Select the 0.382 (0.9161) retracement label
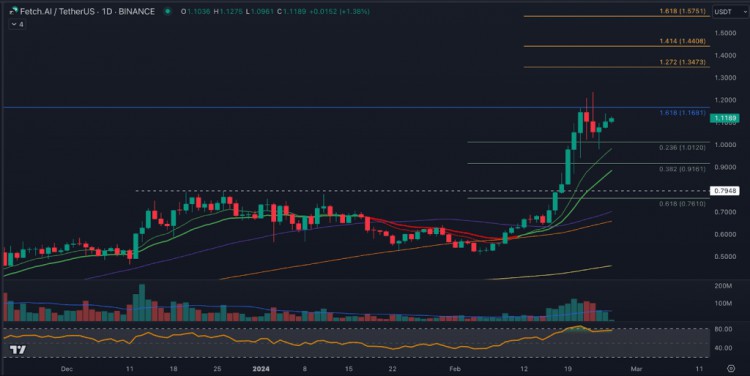This screenshot has width=750, height=376. (x=682, y=169)
